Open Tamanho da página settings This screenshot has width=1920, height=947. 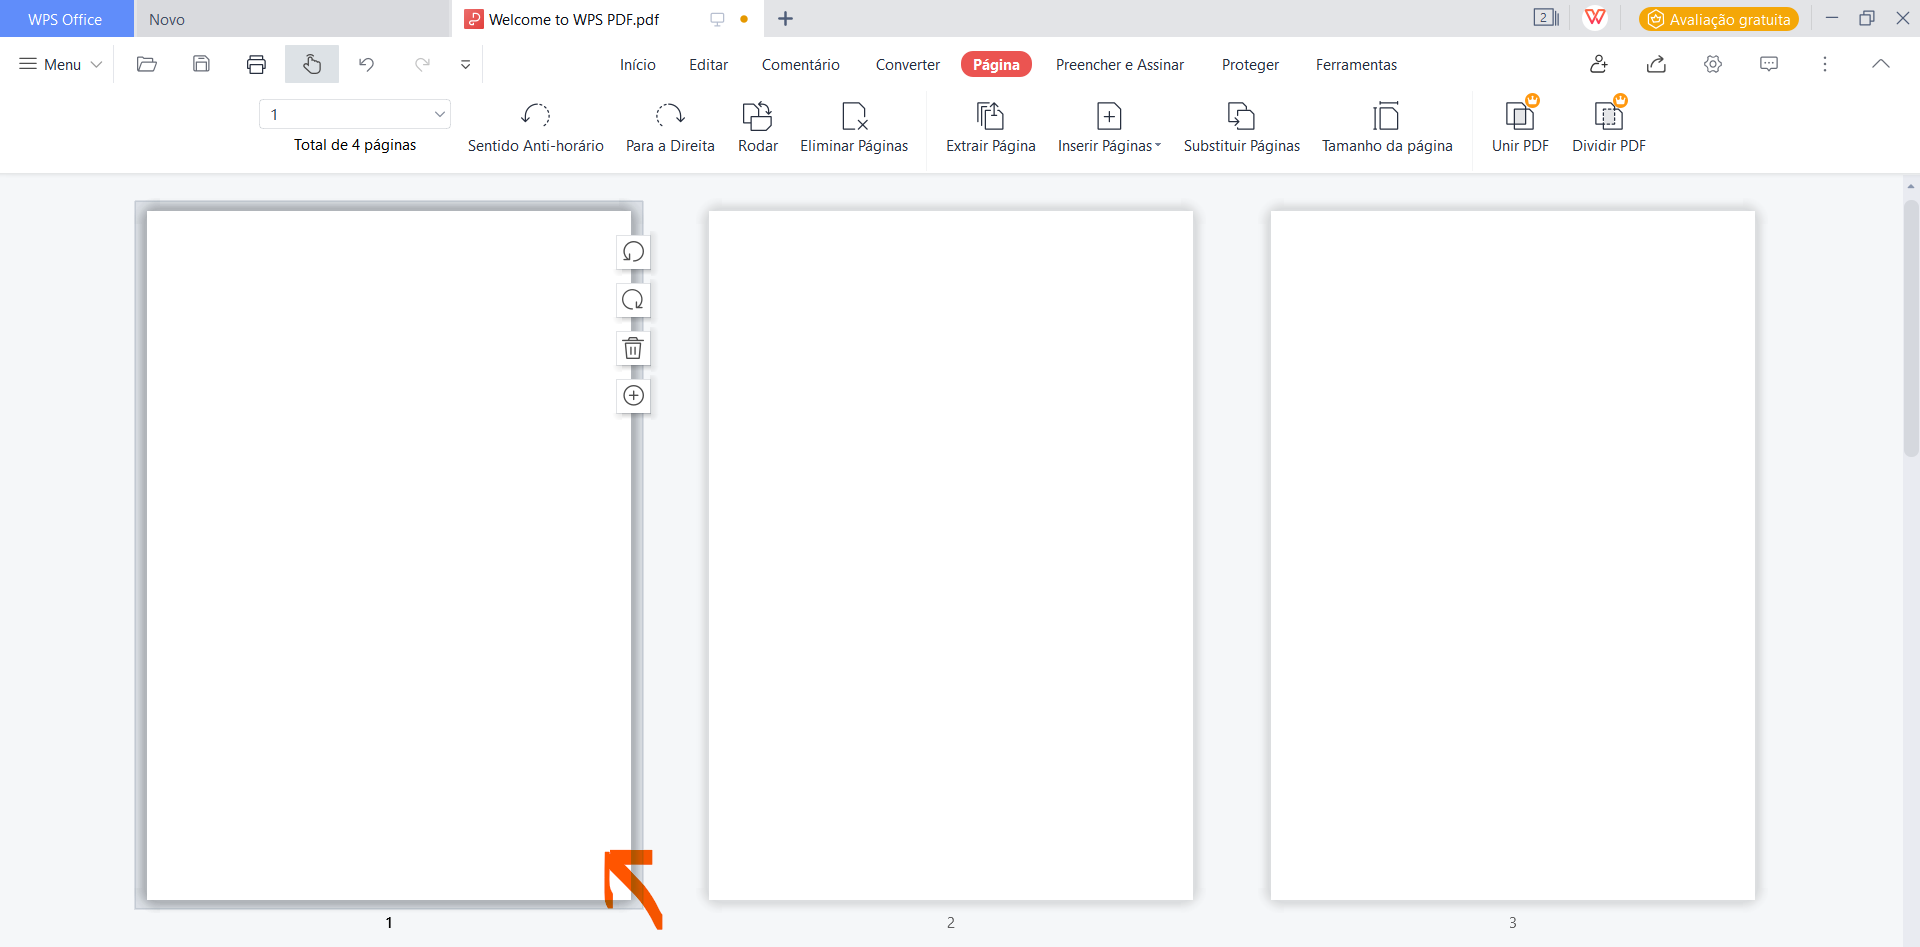[1386, 116]
